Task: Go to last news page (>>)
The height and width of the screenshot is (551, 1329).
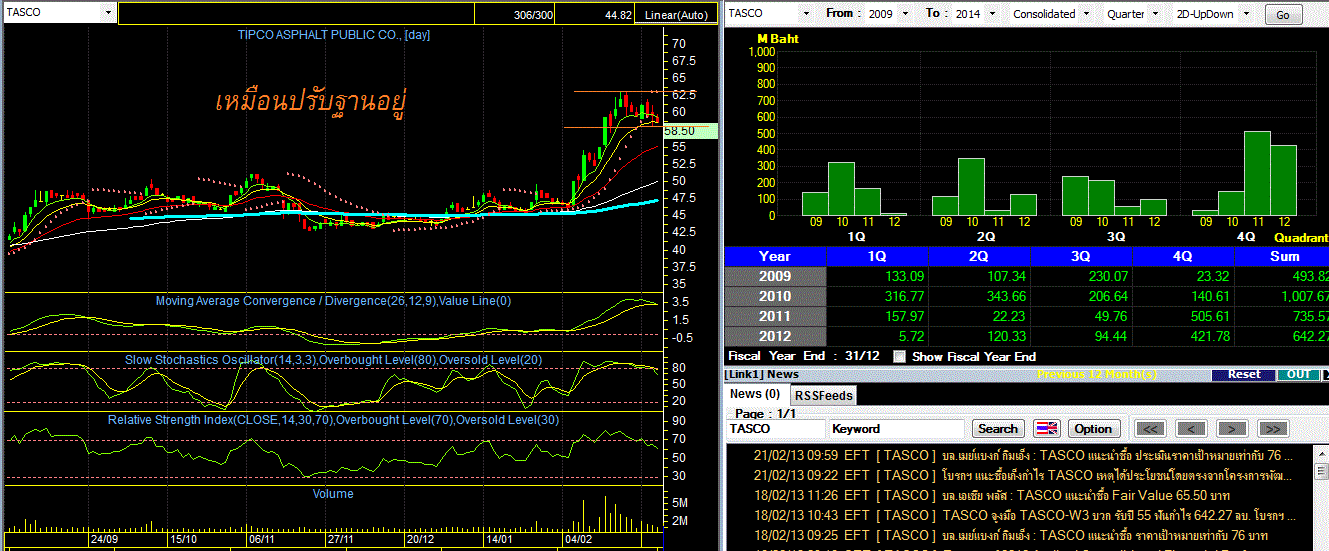Action: click(x=1272, y=428)
